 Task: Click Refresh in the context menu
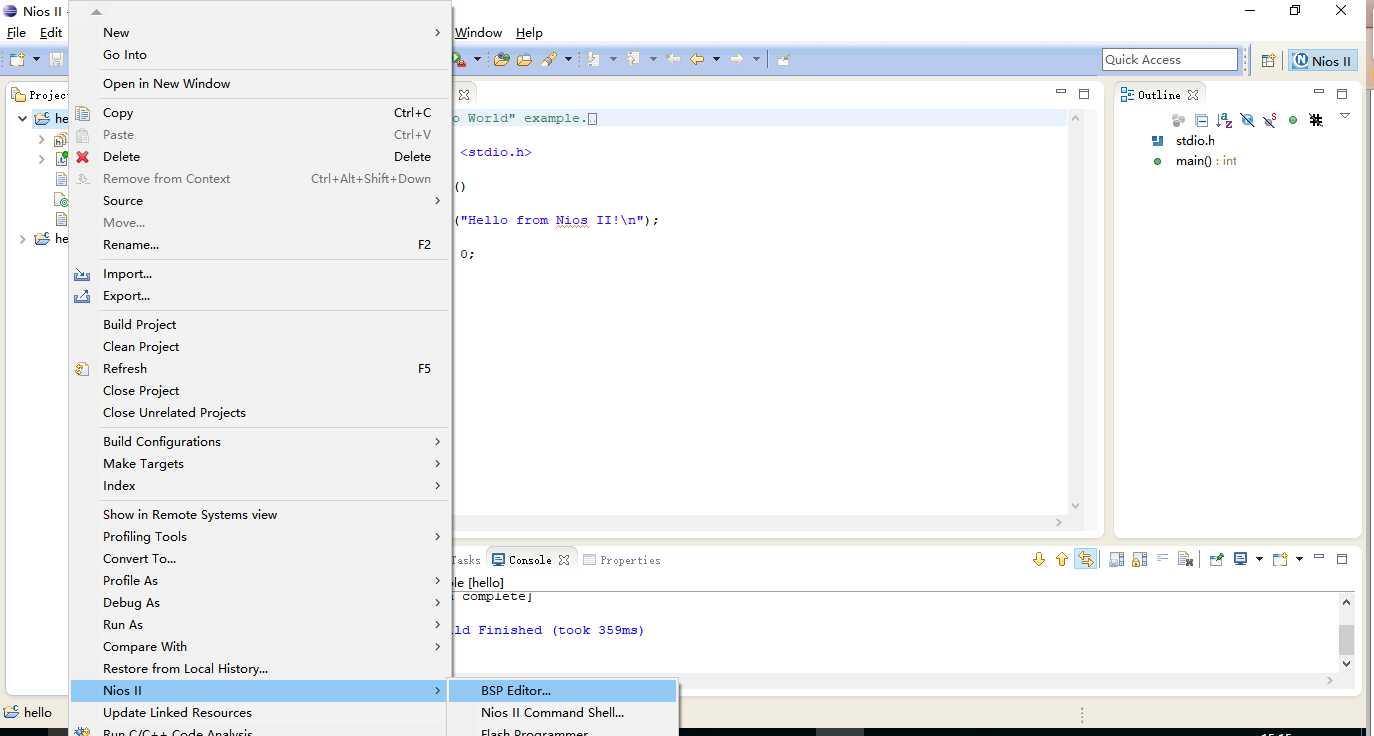click(259, 369)
